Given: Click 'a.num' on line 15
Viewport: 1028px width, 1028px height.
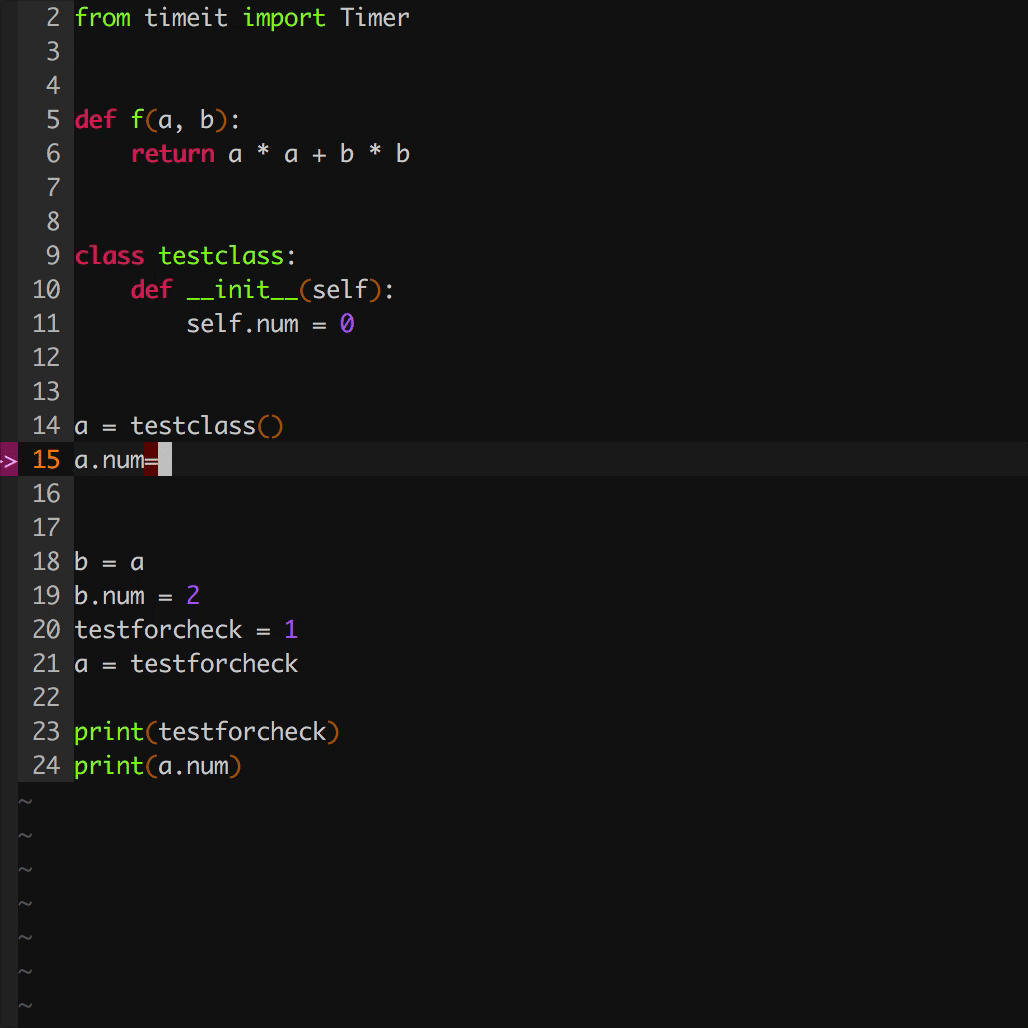Looking at the screenshot, I should pos(109,460).
